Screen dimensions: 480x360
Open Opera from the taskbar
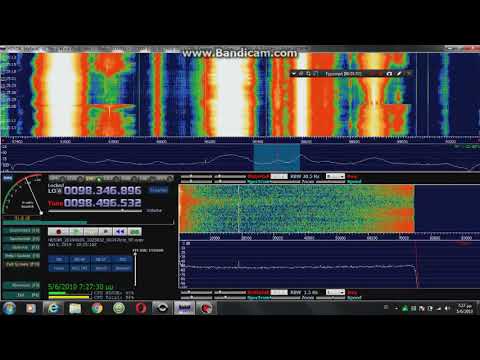click(x=141, y=308)
